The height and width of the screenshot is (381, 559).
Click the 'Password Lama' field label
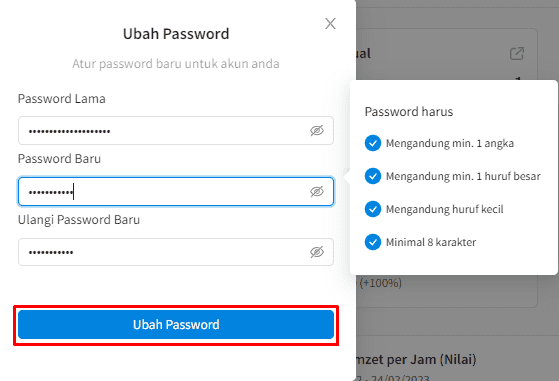(62, 99)
